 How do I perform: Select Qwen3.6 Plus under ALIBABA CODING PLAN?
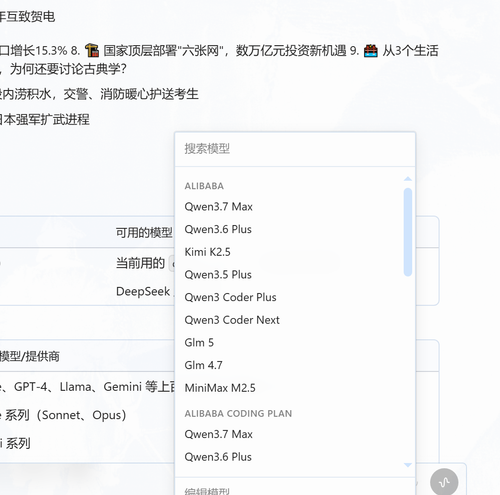coord(218,457)
